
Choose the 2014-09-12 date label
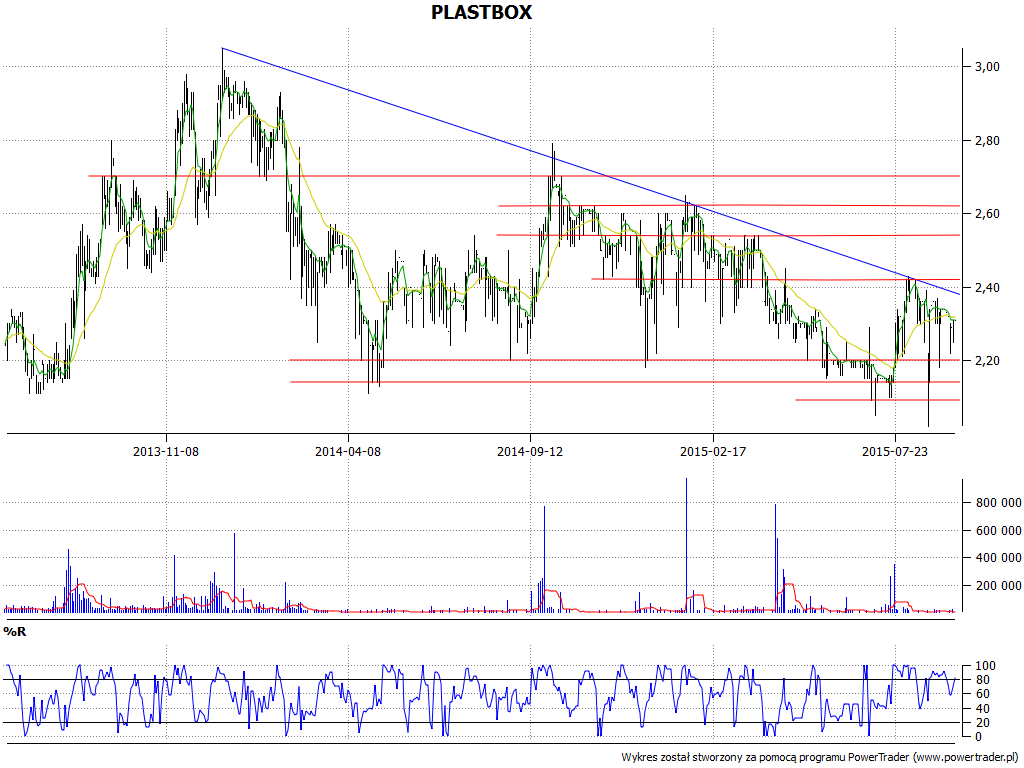(x=530, y=451)
